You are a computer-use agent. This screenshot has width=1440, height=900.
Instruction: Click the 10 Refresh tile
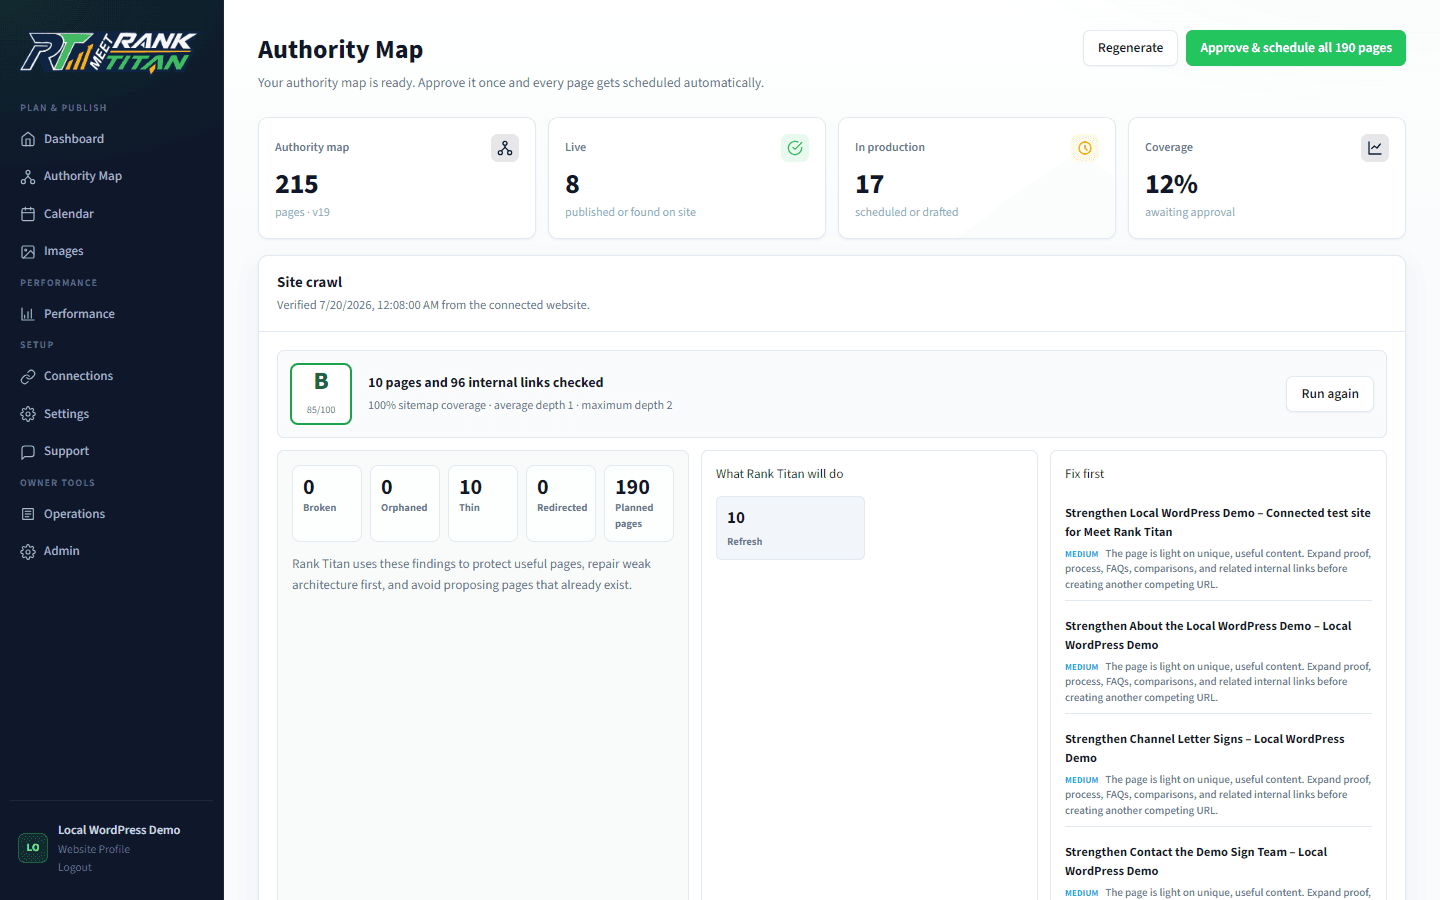pyautogui.click(x=790, y=528)
